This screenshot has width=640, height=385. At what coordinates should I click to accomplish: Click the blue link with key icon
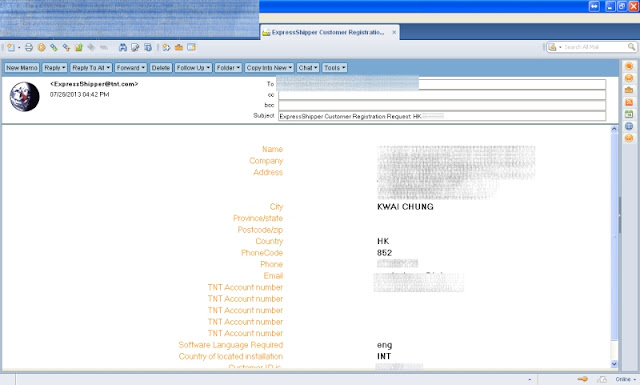tap(66, 47)
